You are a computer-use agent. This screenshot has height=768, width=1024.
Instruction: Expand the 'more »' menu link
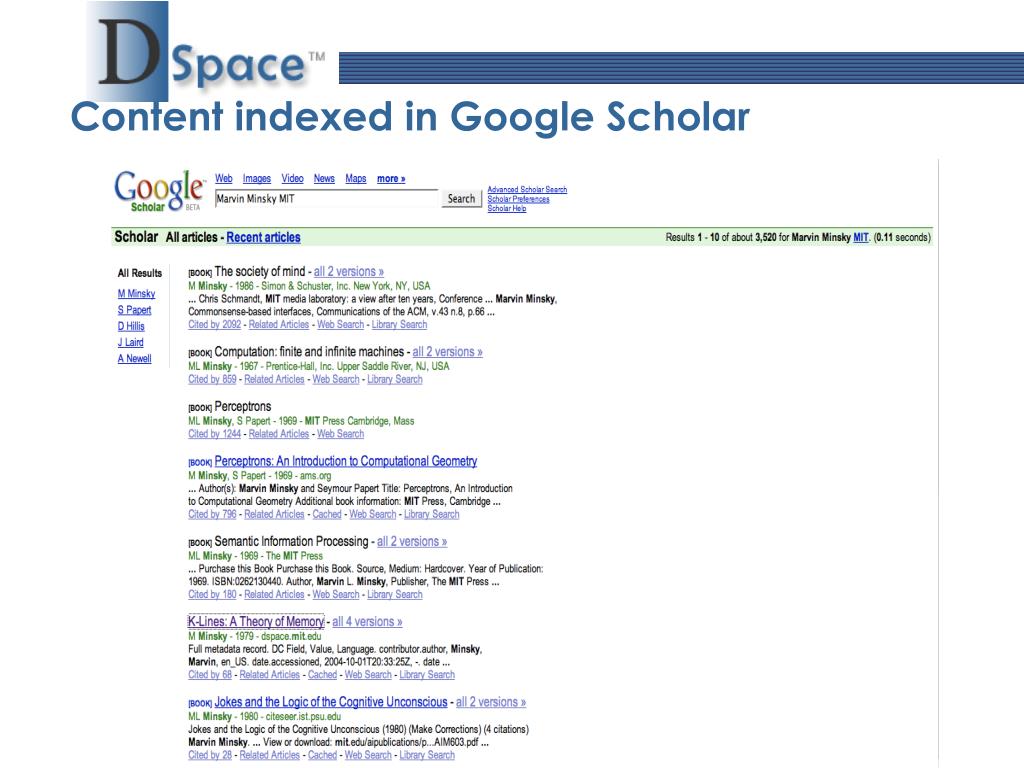coord(391,178)
